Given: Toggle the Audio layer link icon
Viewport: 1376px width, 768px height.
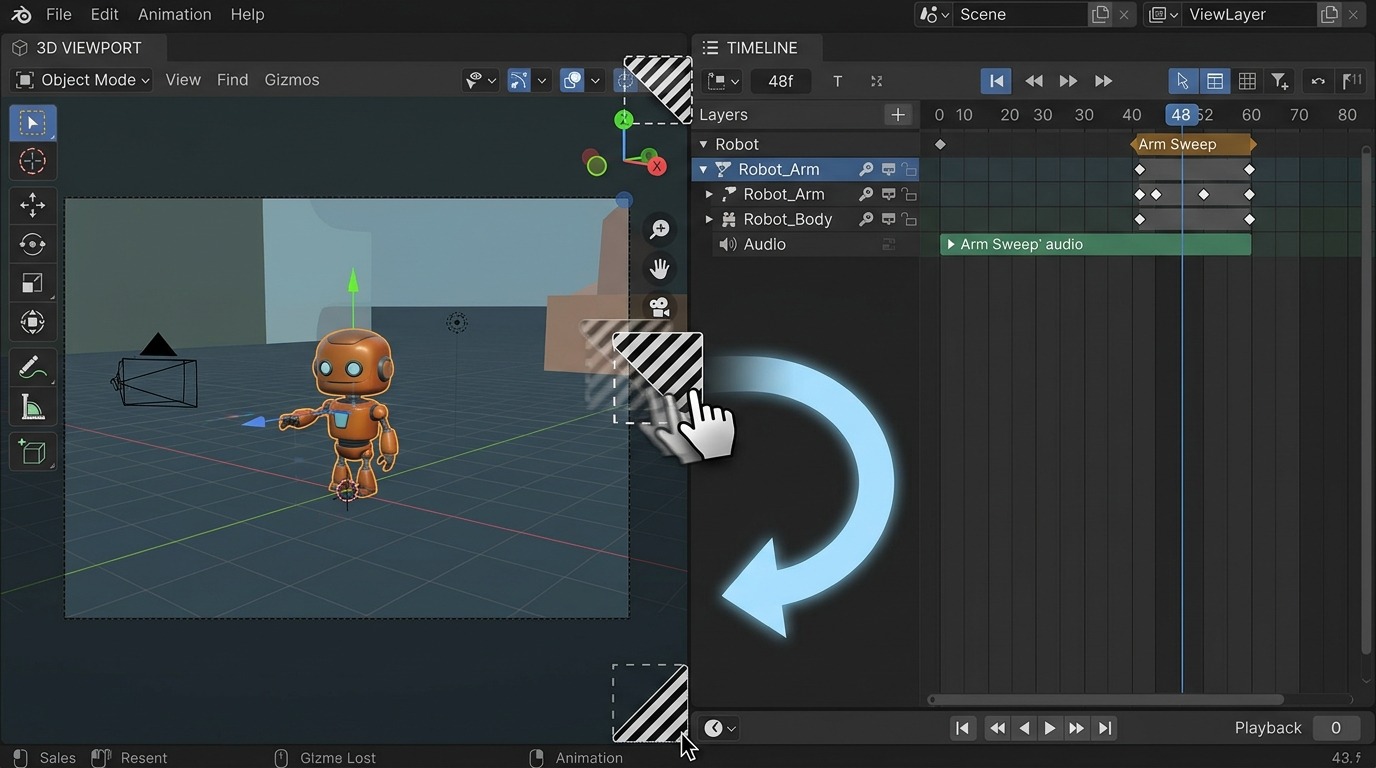Looking at the screenshot, I should click(888, 244).
